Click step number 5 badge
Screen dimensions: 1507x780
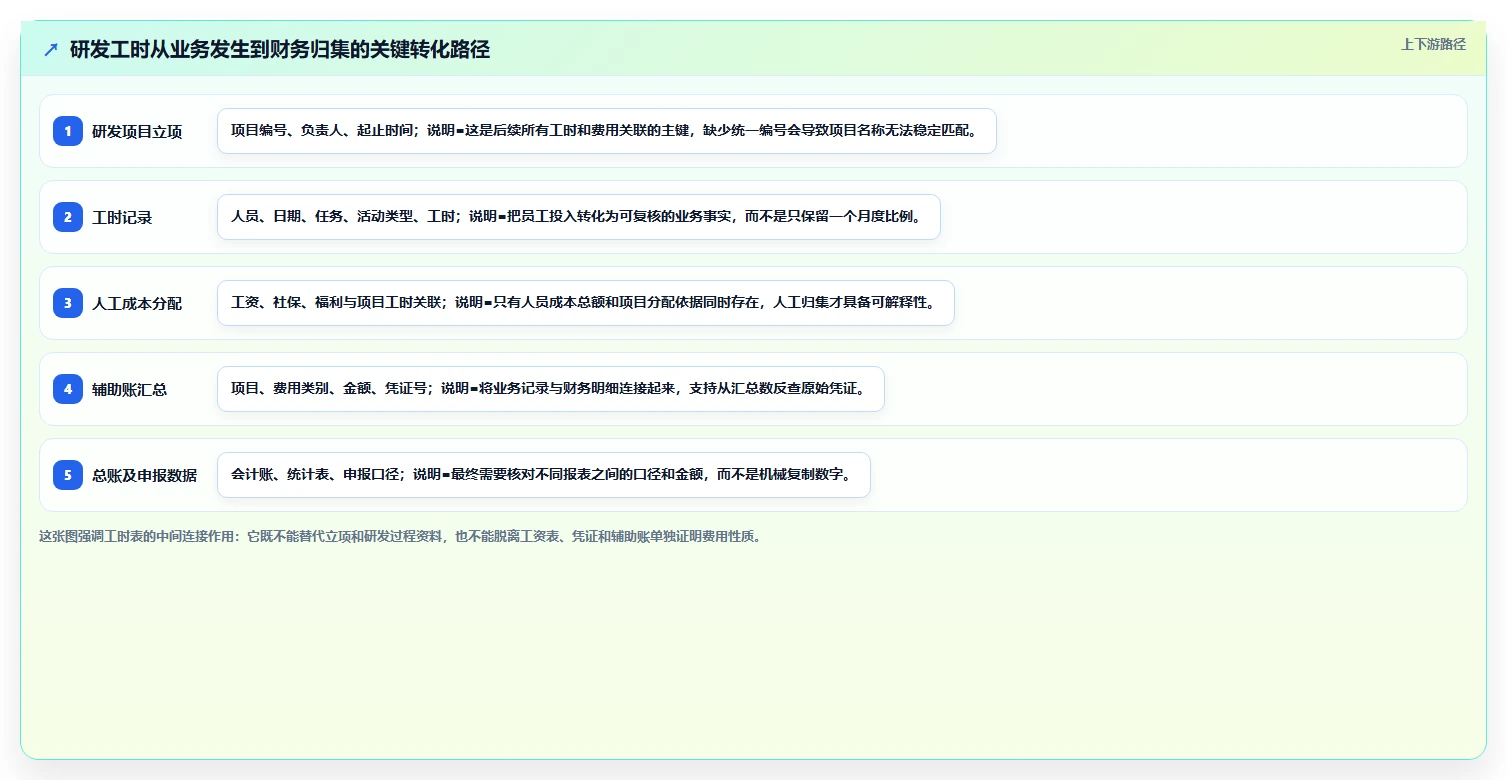pos(68,475)
